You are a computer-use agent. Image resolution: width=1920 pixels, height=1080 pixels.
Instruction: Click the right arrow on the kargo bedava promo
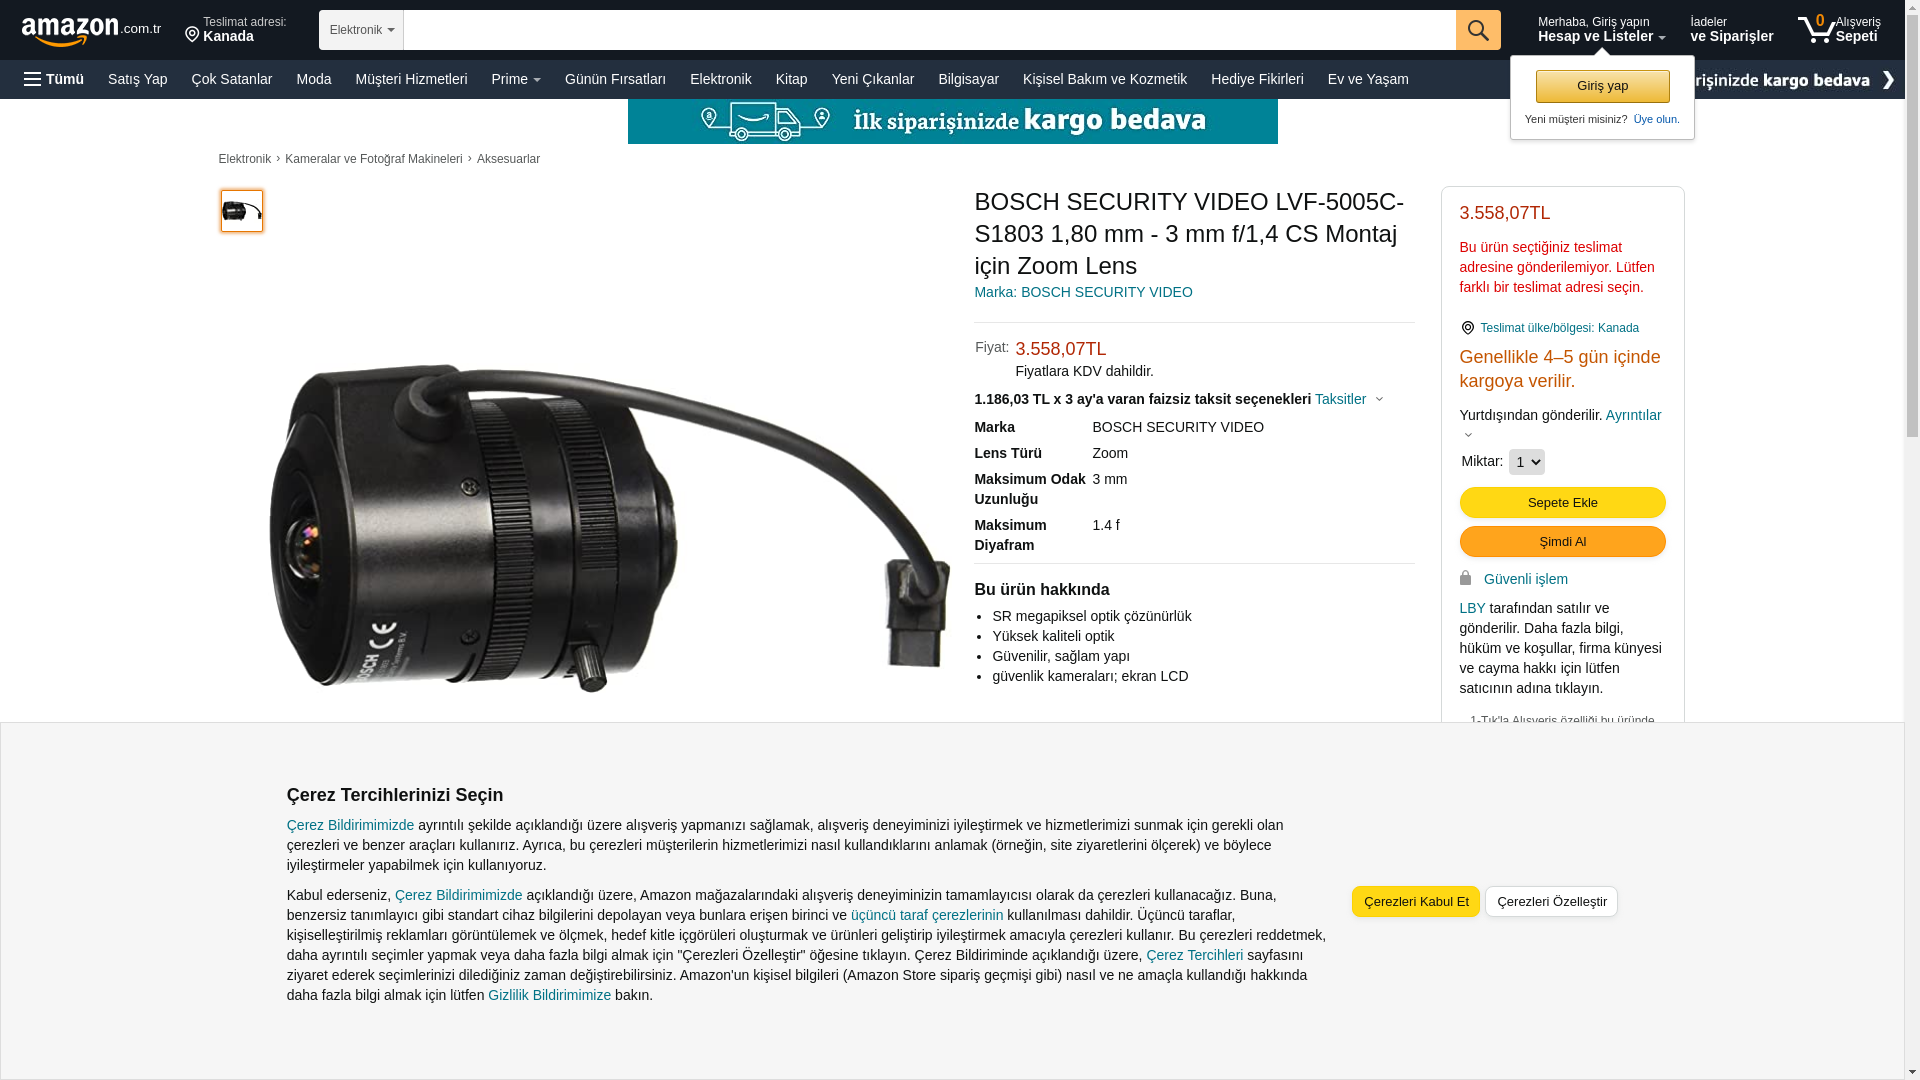click(x=1887, y=79)
